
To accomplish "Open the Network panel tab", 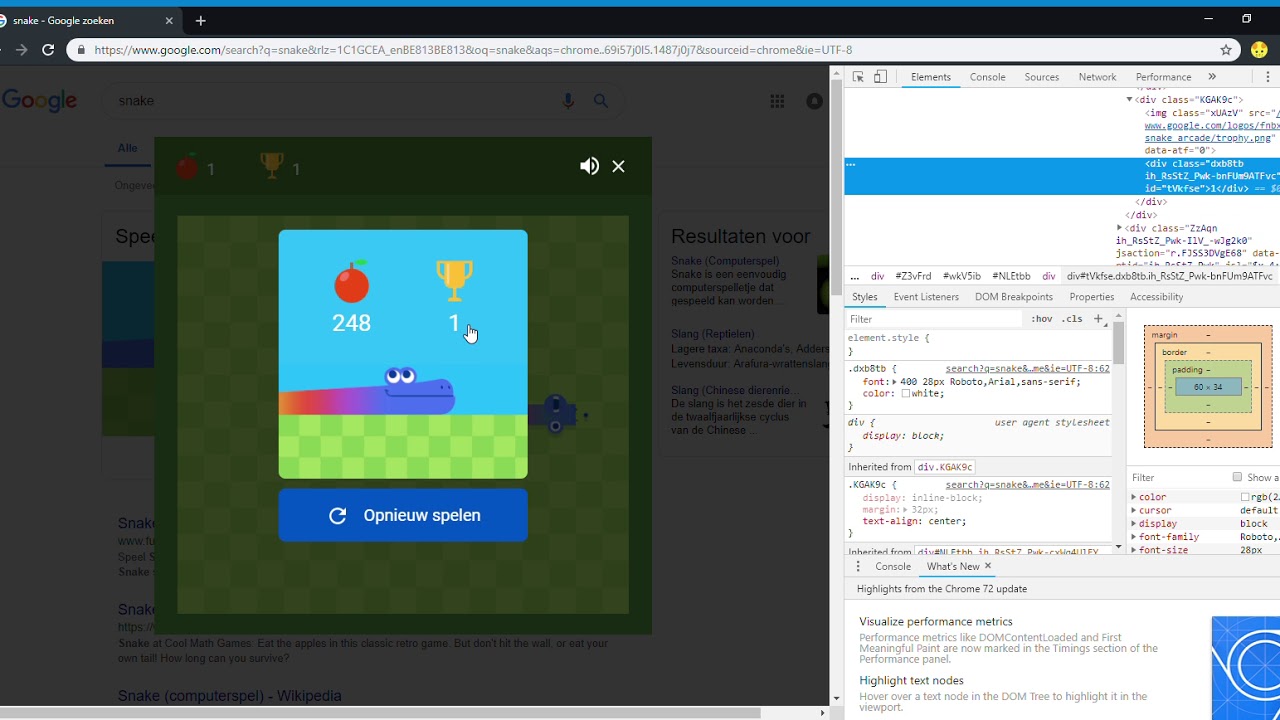I will coord(1097,77).
